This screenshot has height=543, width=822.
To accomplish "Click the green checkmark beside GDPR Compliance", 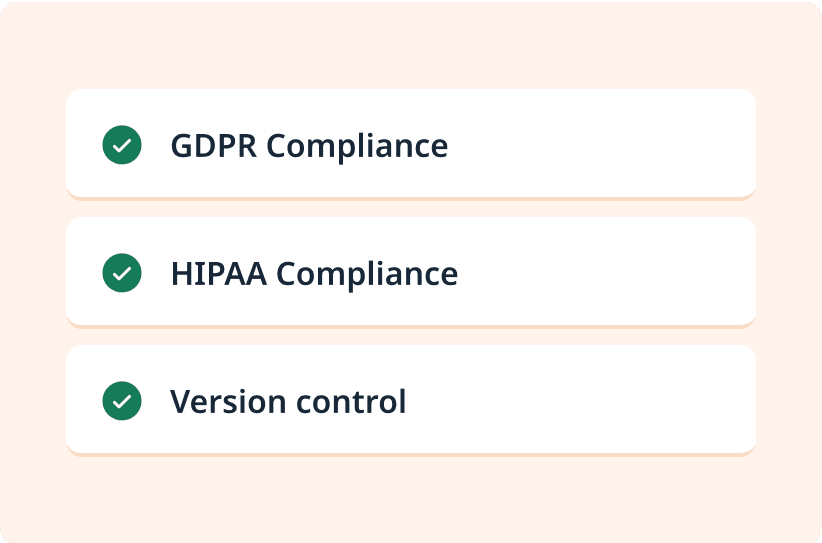I will (x=122, y=145).
